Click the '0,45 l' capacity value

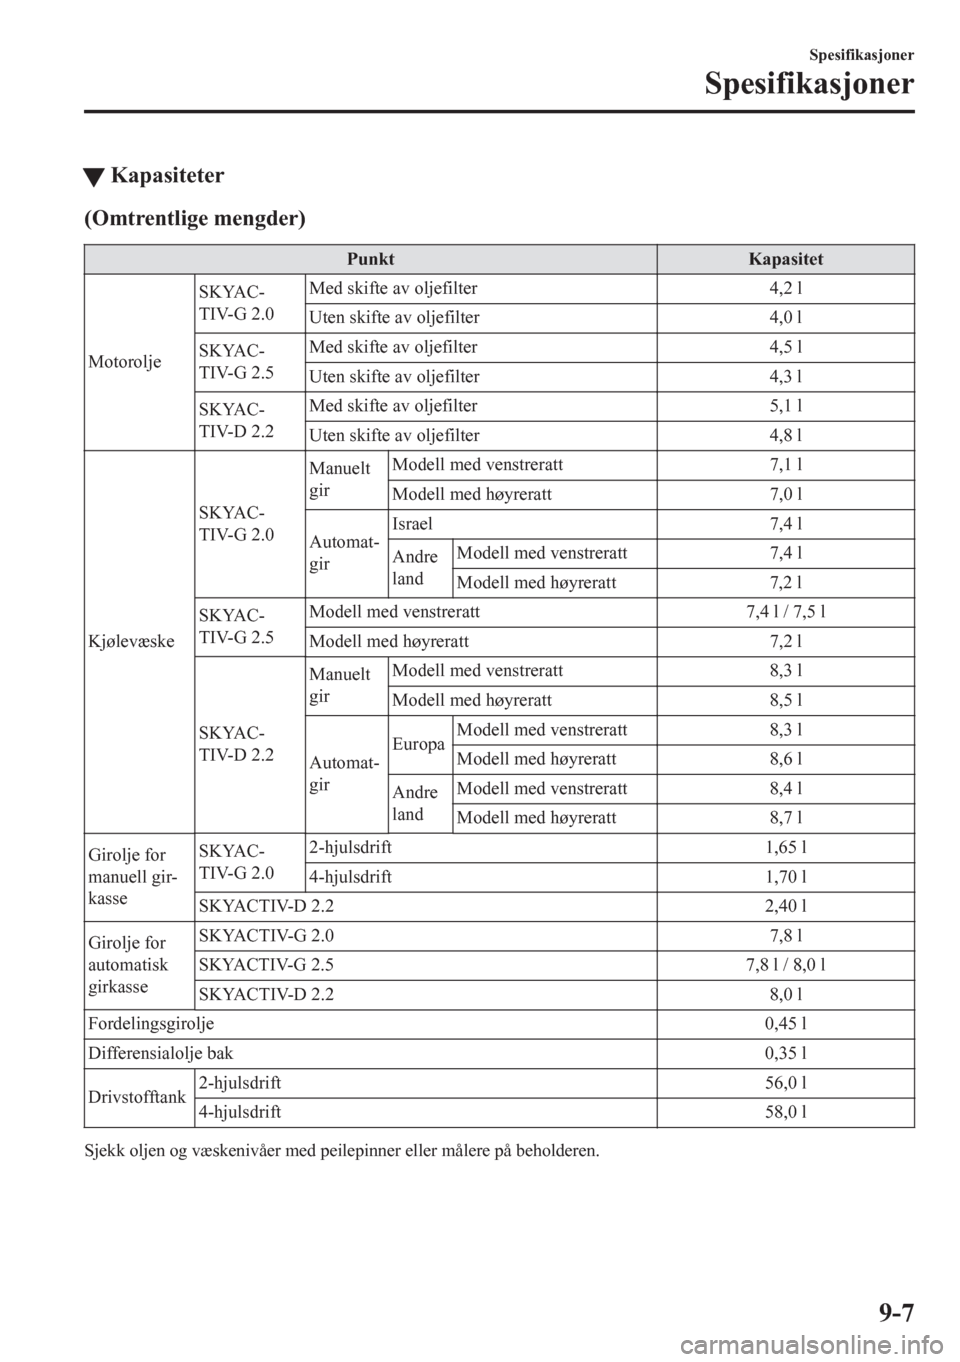click(x=786, y=1024)
